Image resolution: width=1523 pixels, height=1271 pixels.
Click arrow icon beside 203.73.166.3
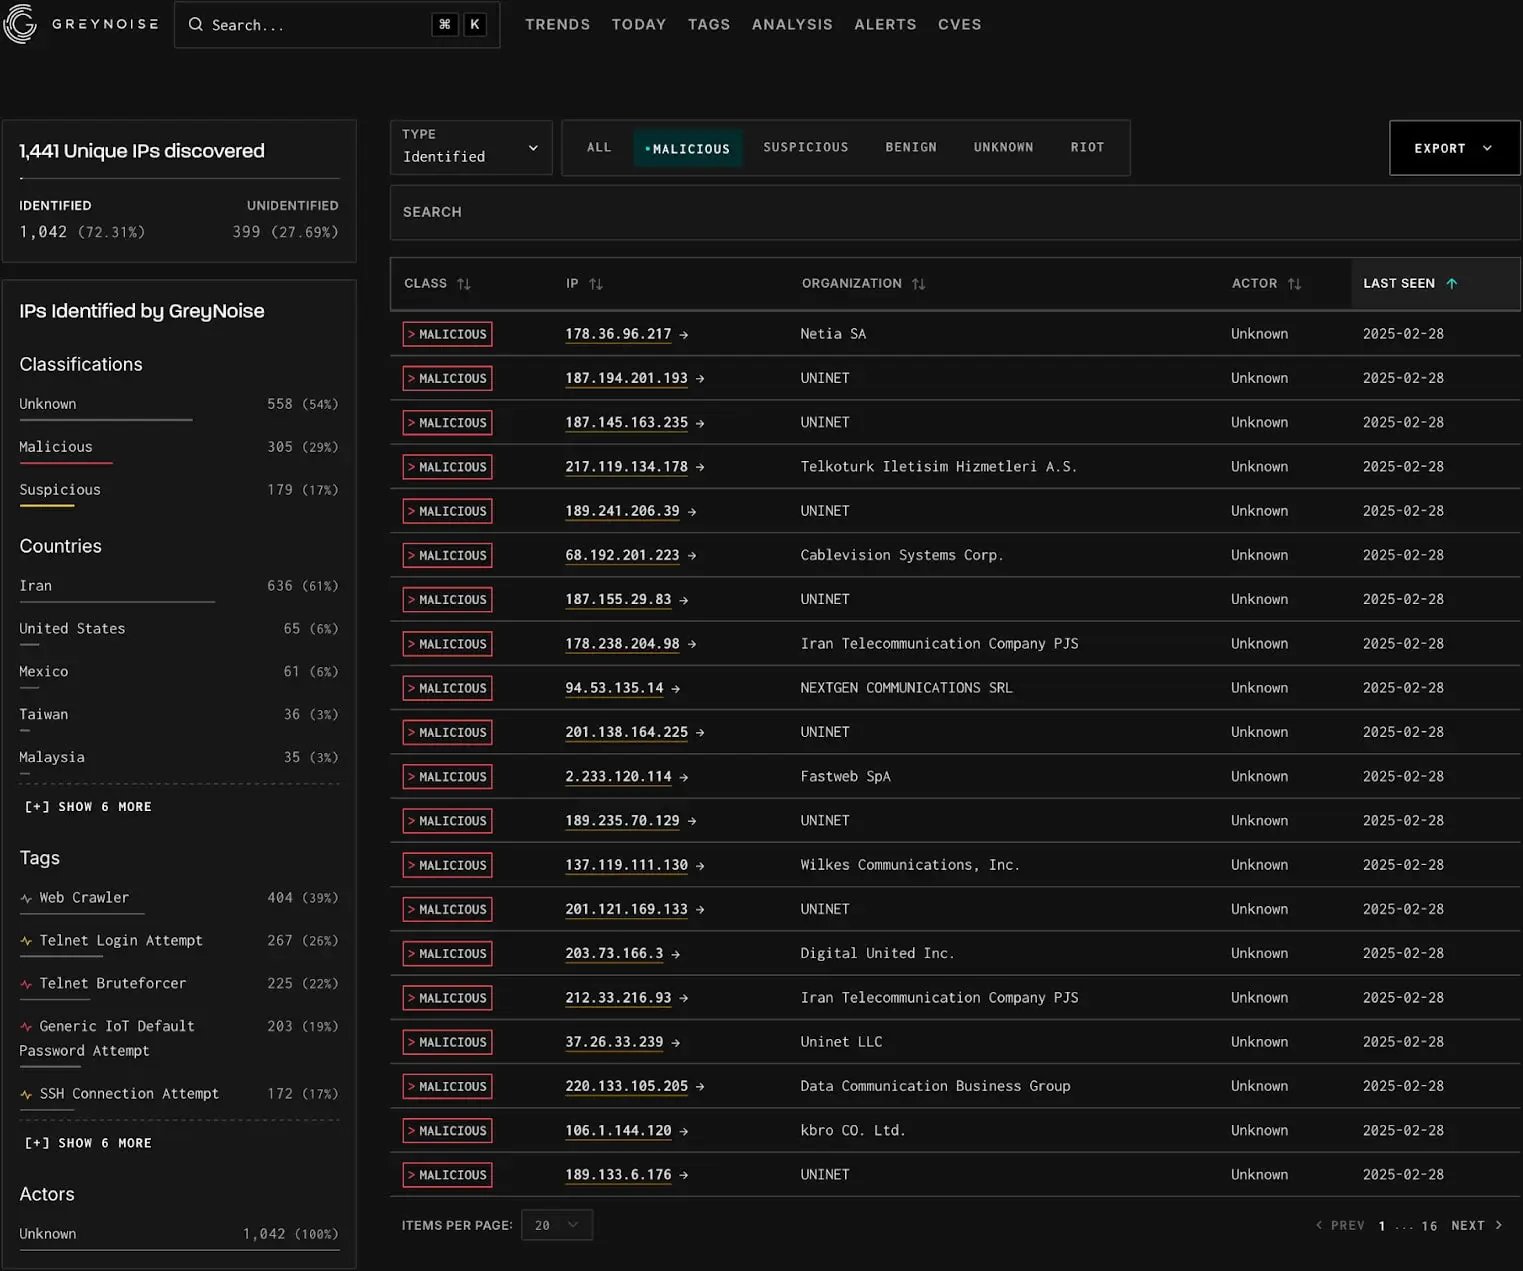(676, 954)
